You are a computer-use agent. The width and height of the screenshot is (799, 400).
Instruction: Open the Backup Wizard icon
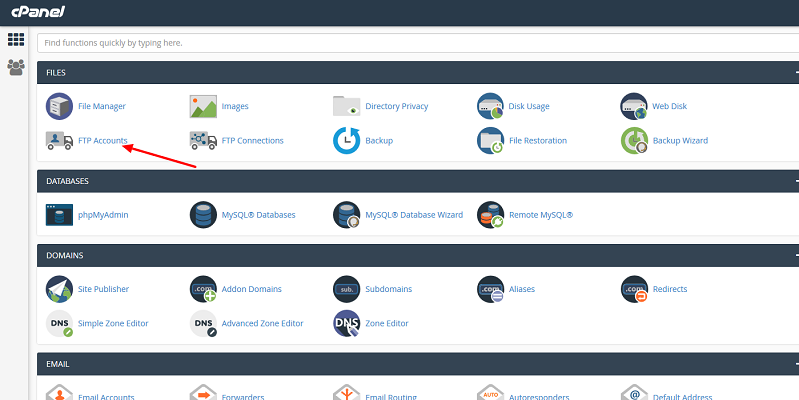pos(634,141)
